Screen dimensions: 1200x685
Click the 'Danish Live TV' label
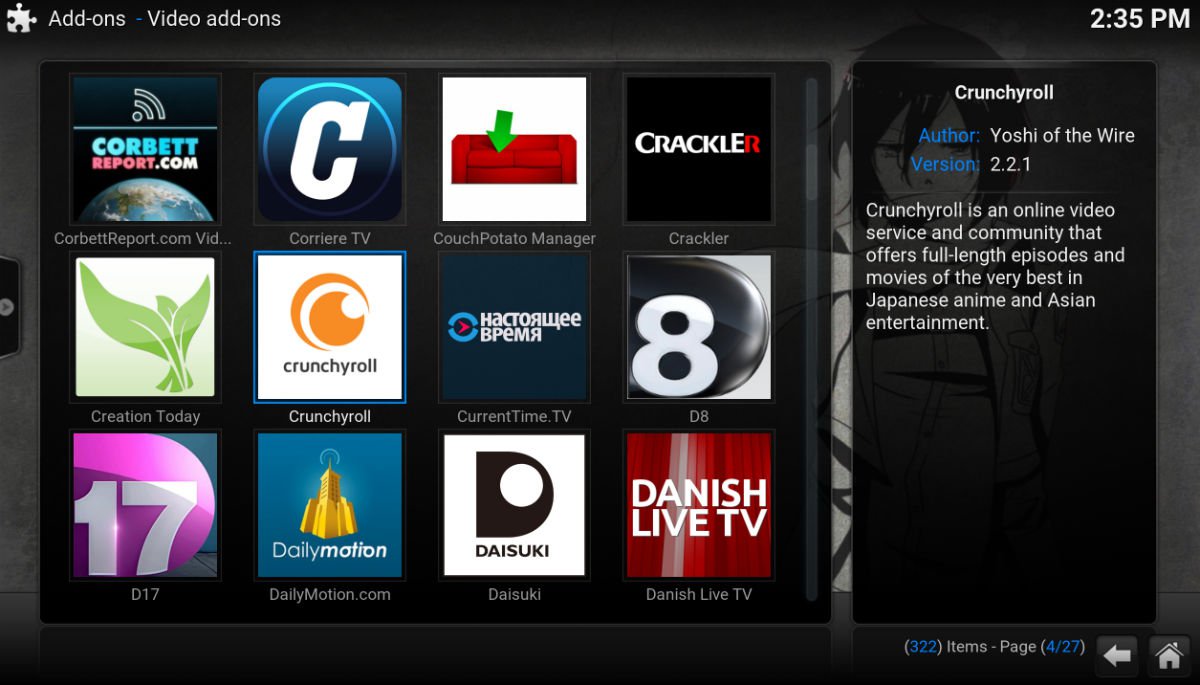tap(698, 595)
